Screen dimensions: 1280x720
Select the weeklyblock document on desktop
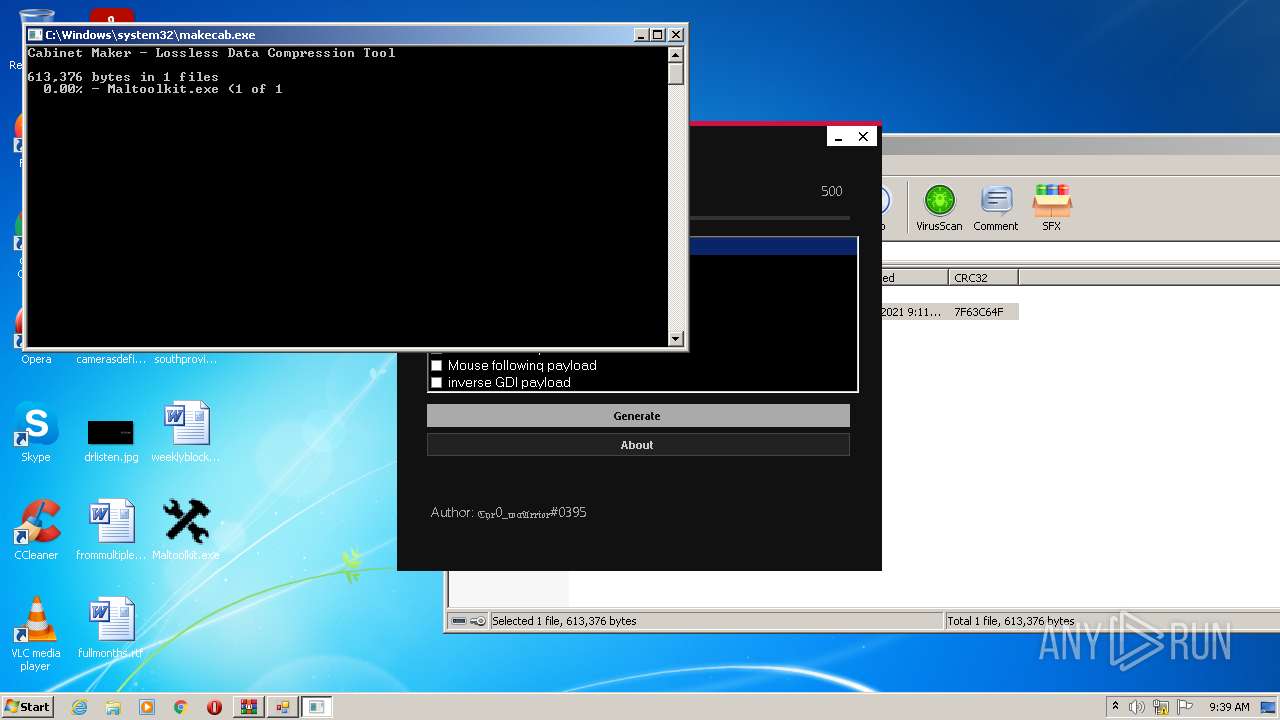(186, 433)
